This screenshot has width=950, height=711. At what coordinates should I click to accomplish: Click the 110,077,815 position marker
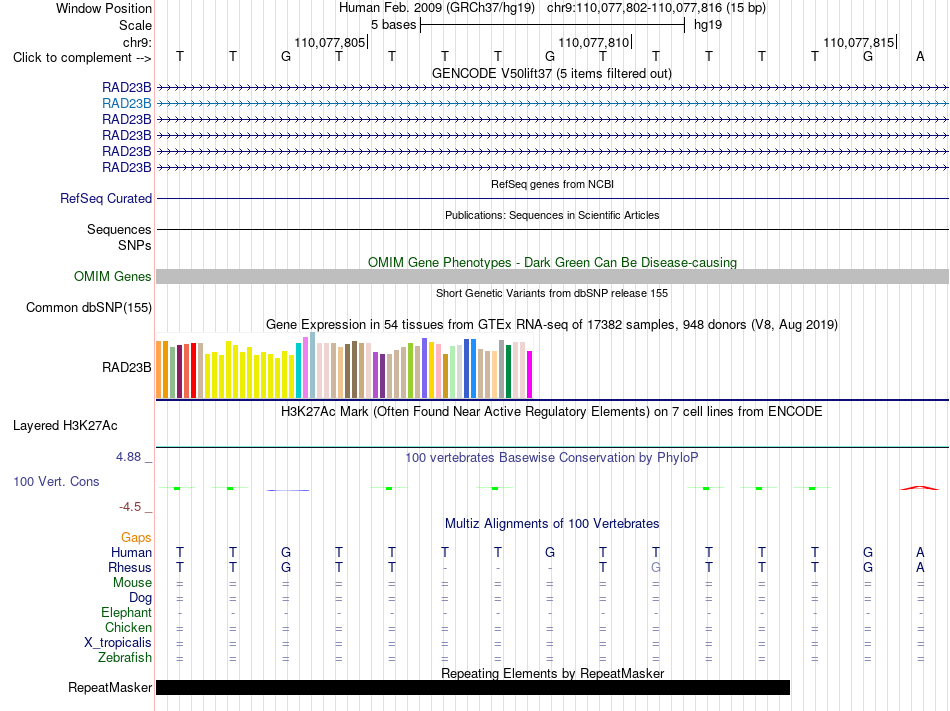click(859, 42)
